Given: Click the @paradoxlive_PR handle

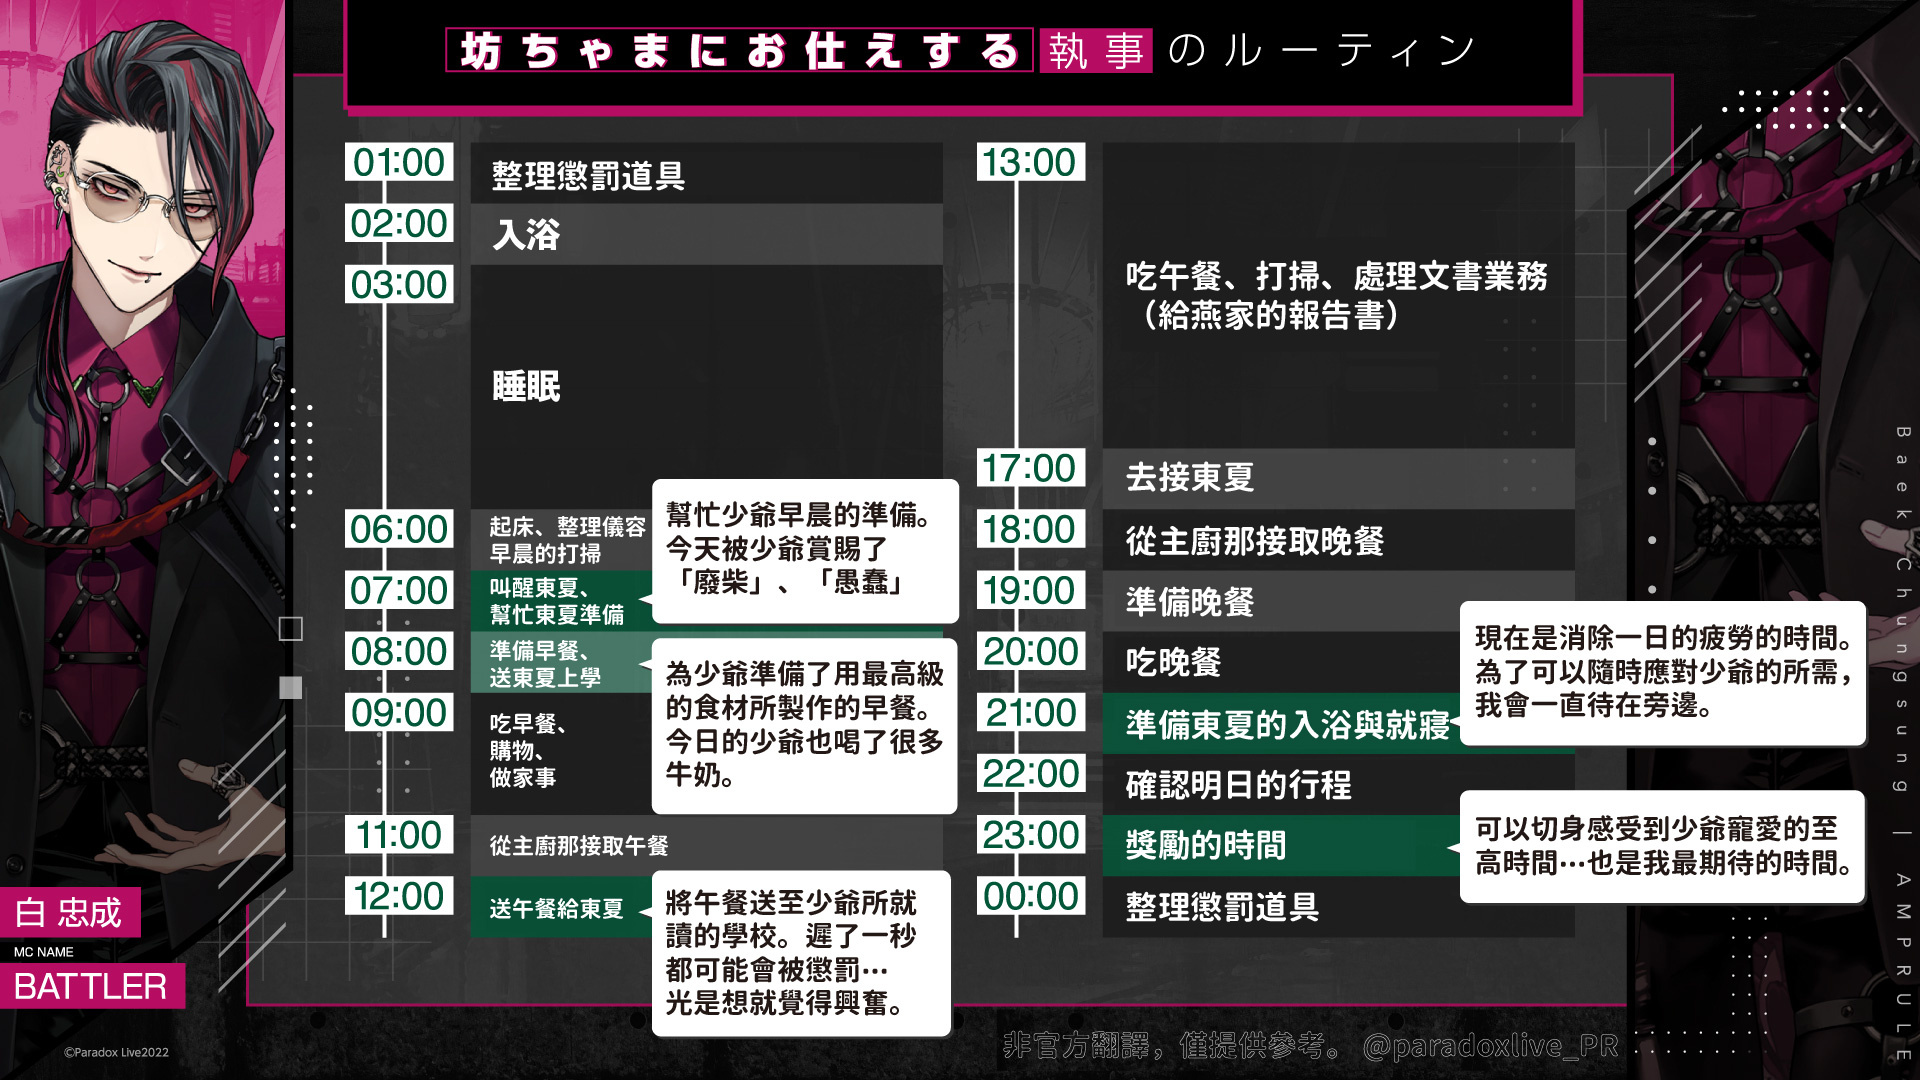Looking at the screenshot, I should 1490,1046.
